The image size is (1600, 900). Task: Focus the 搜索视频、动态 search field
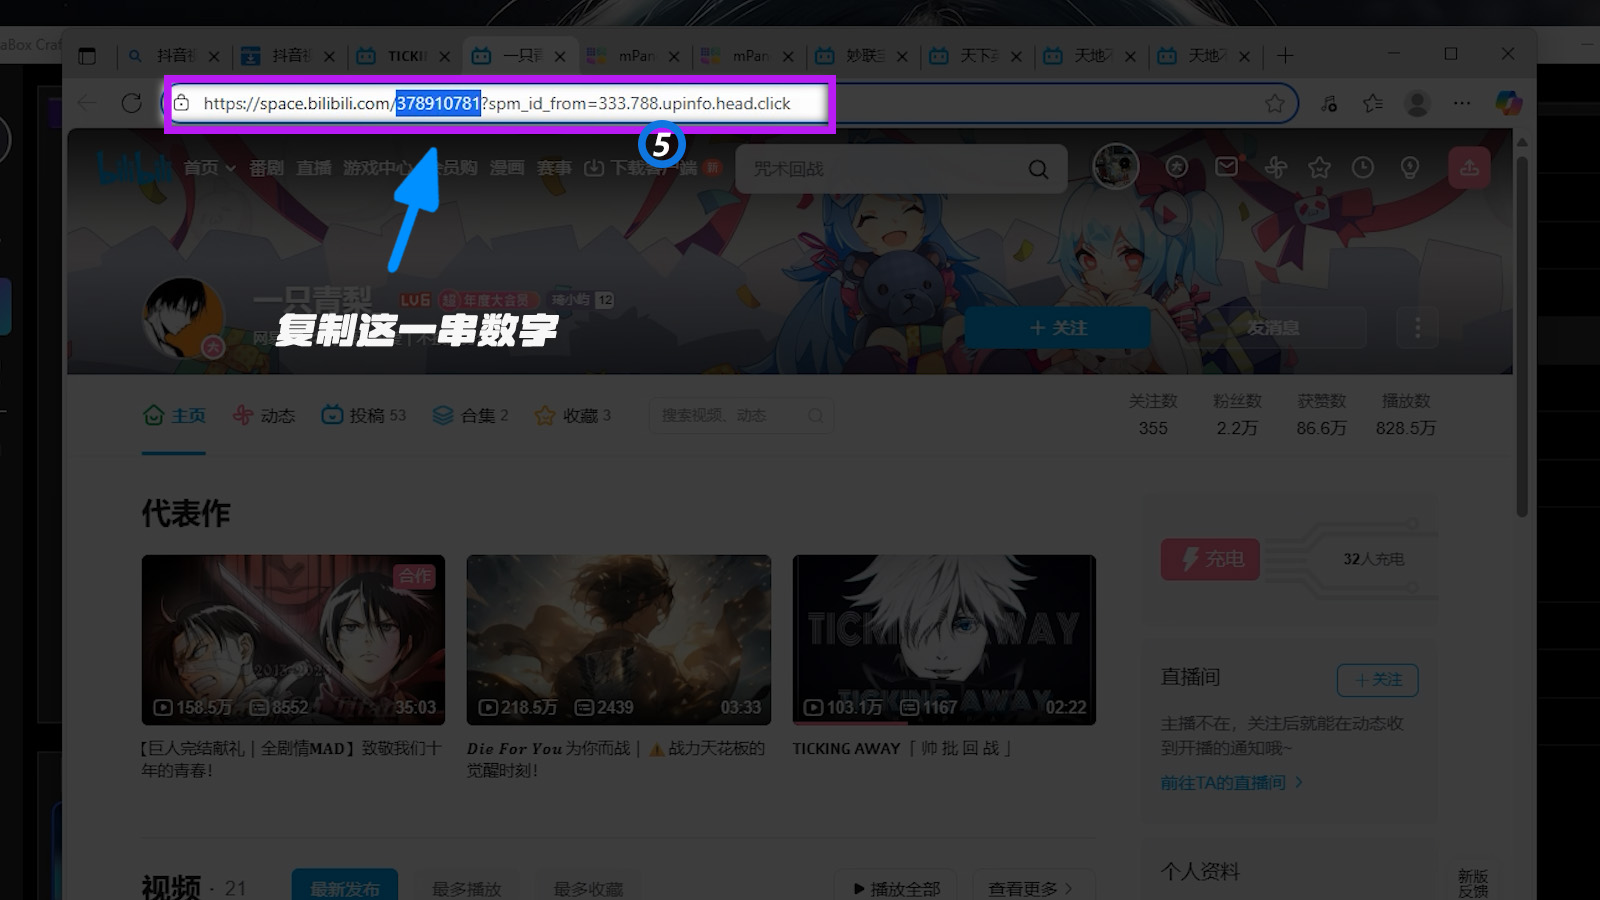point(741,415)
